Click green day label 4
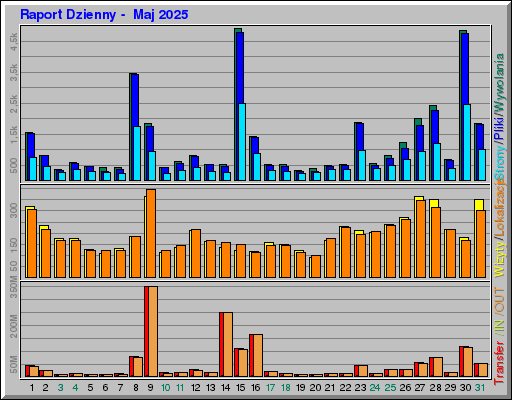Screen dimensions: 512x400 tap(75, 388)
